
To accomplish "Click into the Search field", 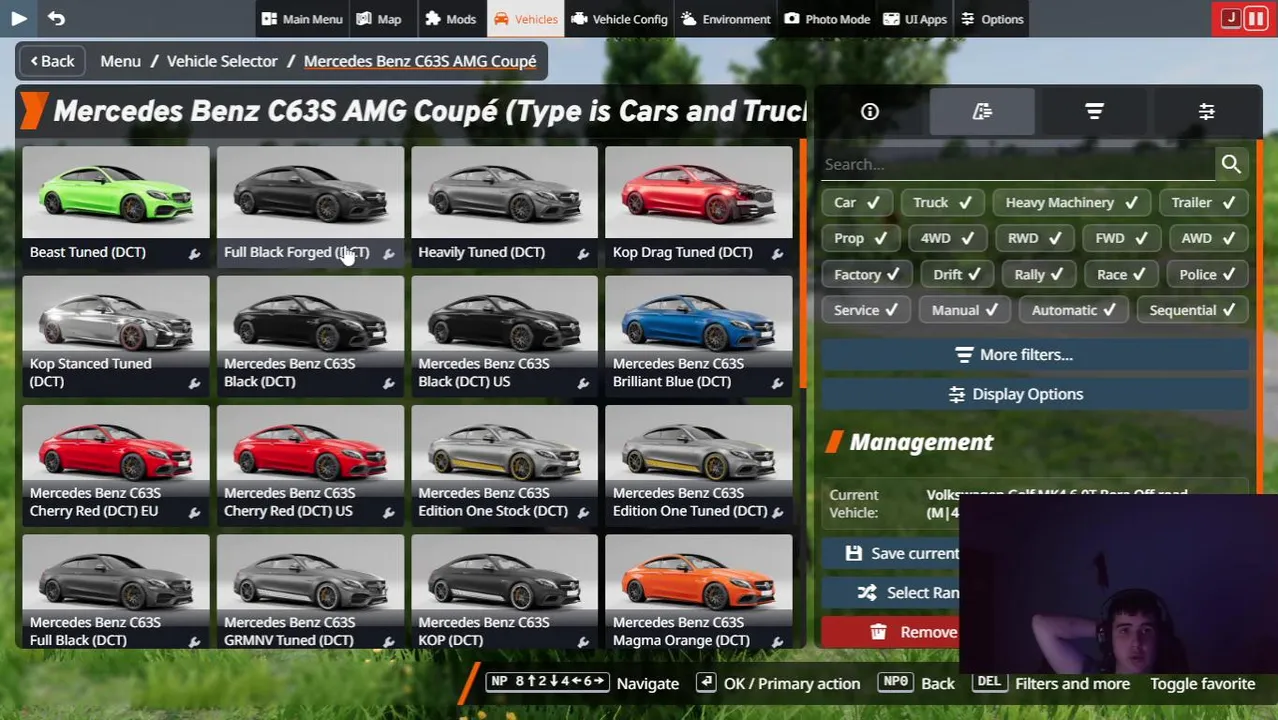I will coord(1018,164).
